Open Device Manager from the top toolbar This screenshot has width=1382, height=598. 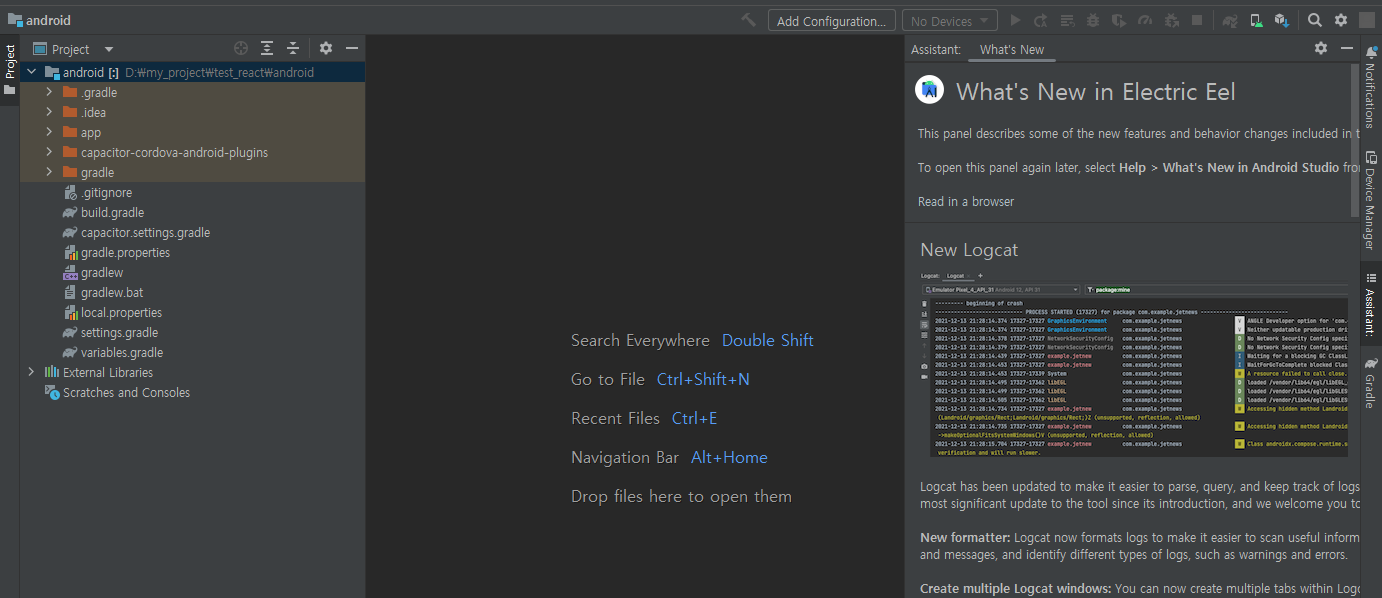pos(1256,20)
